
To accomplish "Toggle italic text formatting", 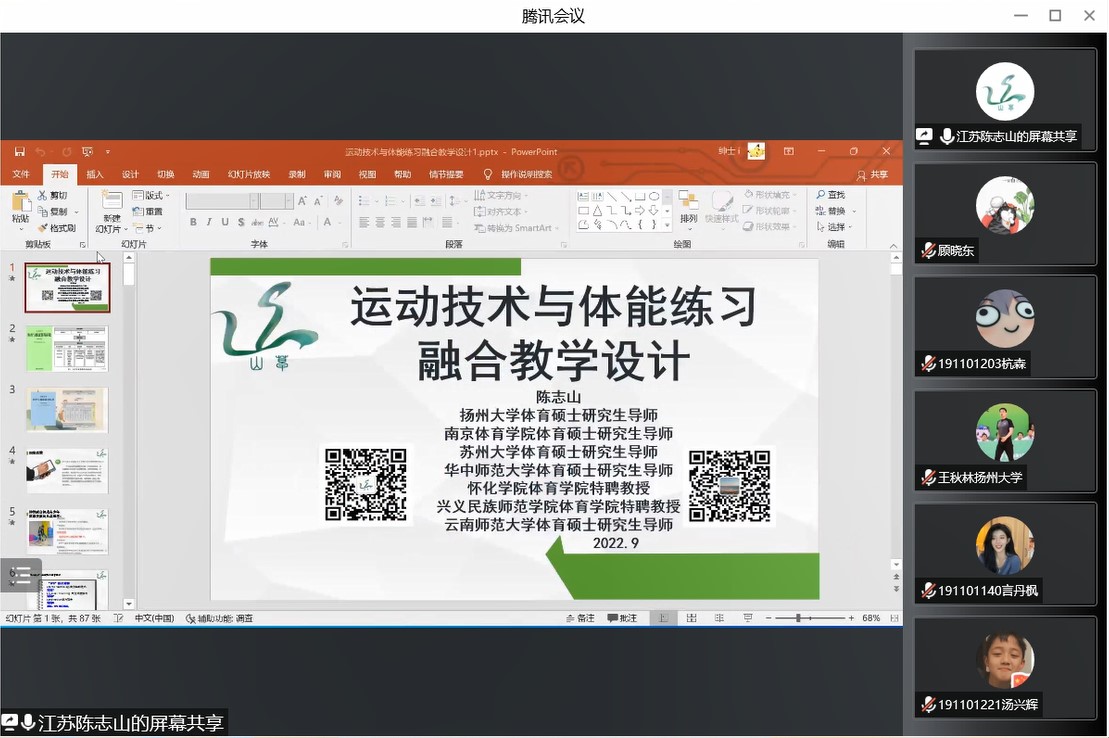I will point(210,222).
